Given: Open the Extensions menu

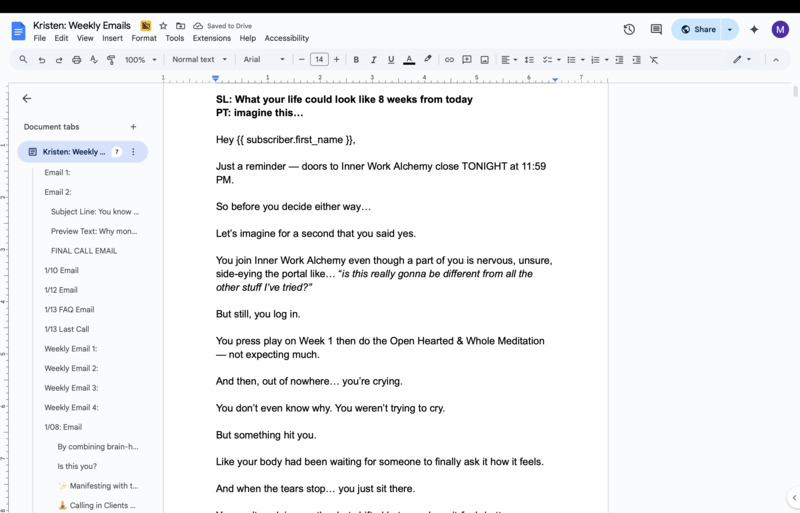Looking at the screenshot, I should tap(212, 38).
